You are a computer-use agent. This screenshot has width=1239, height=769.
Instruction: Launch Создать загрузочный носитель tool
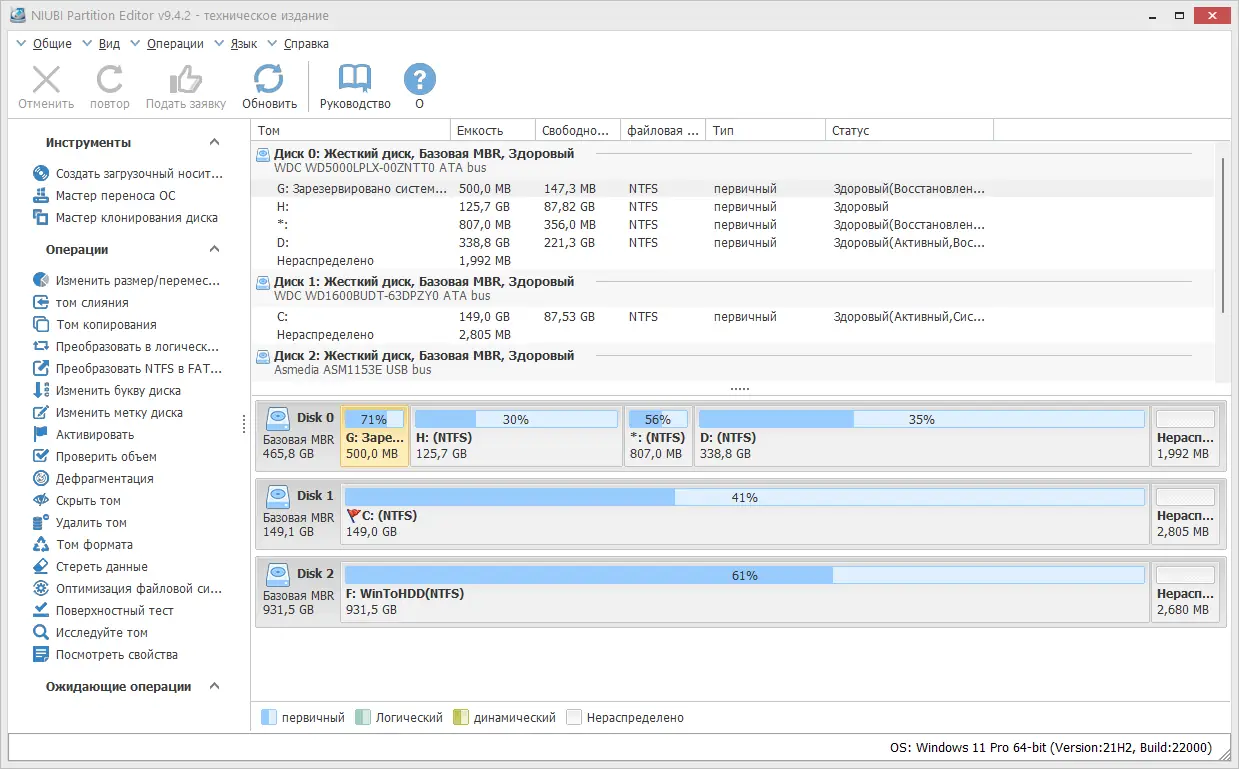[126, 174]
